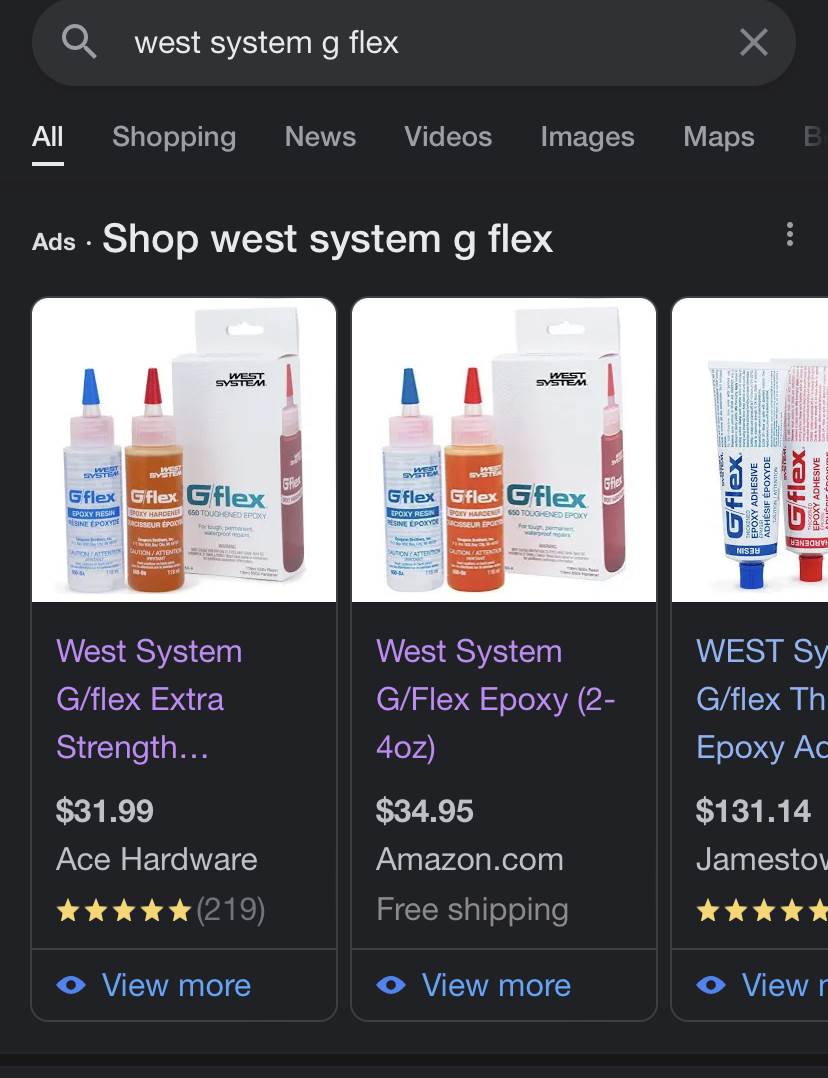Expand View more on Amazon.com listing
Image resolution: width=828 pixels, height=1078 pixels.
tap(496, 985)
